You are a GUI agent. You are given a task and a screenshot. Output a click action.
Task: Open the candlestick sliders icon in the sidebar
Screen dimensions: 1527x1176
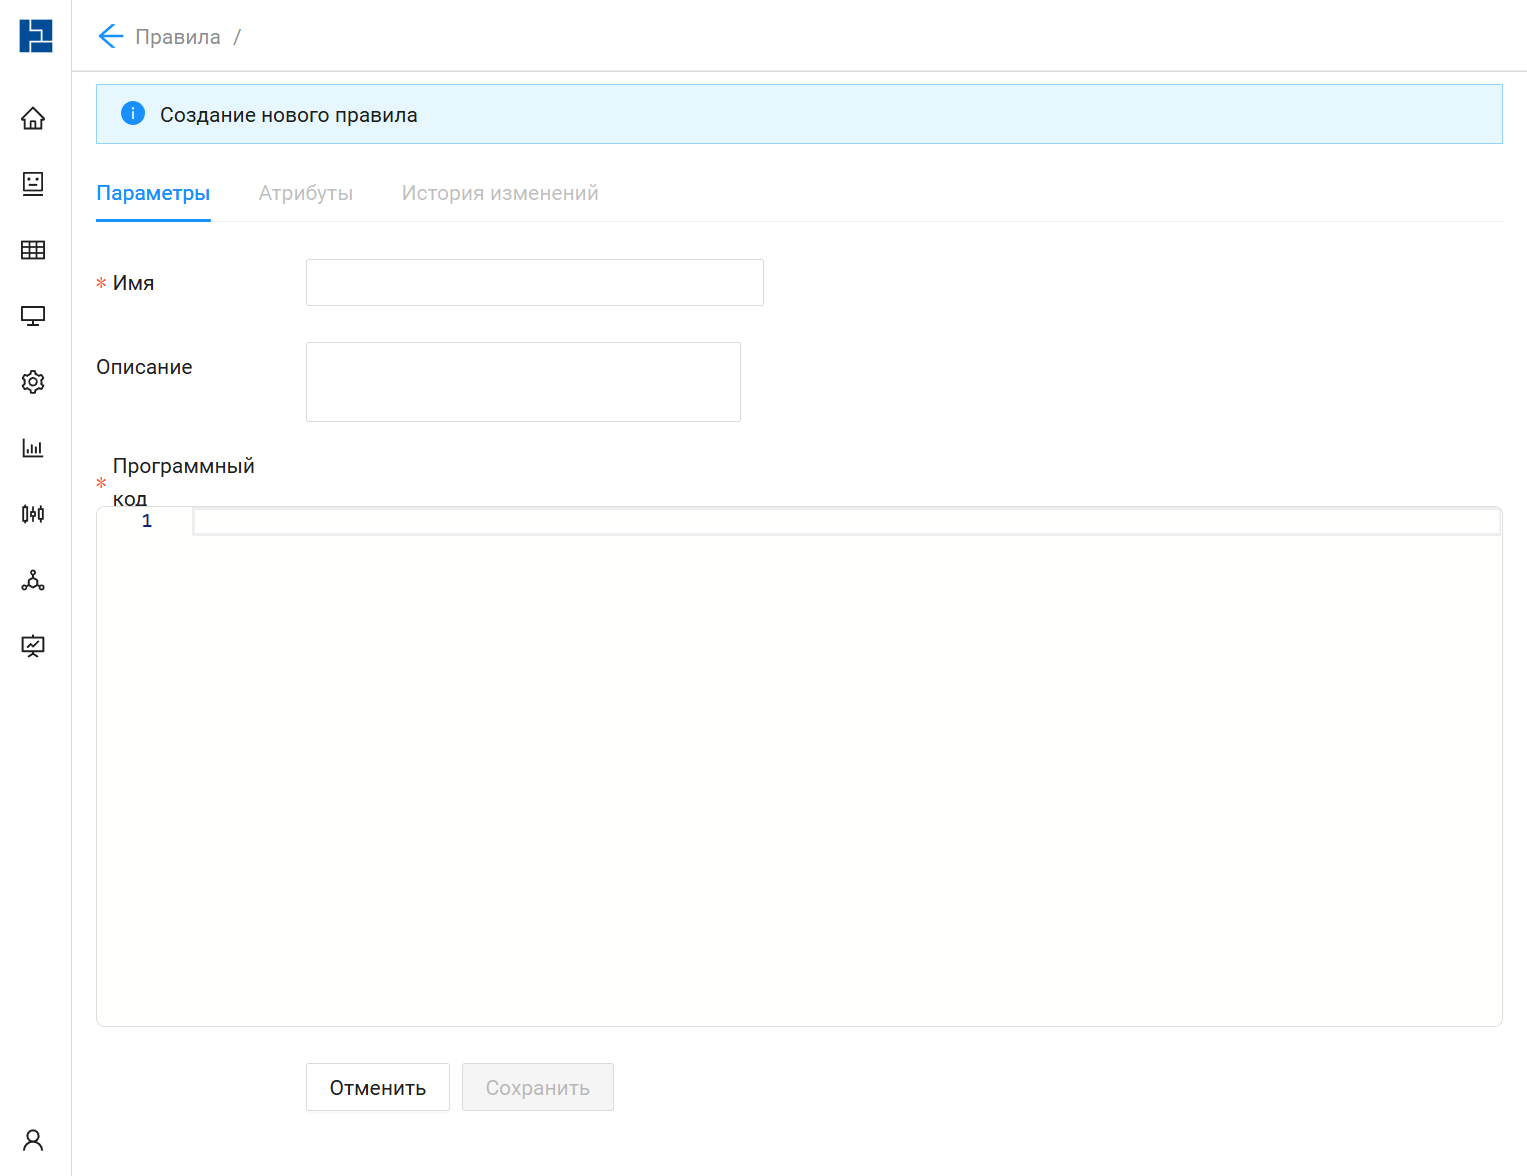coord(33,514)
